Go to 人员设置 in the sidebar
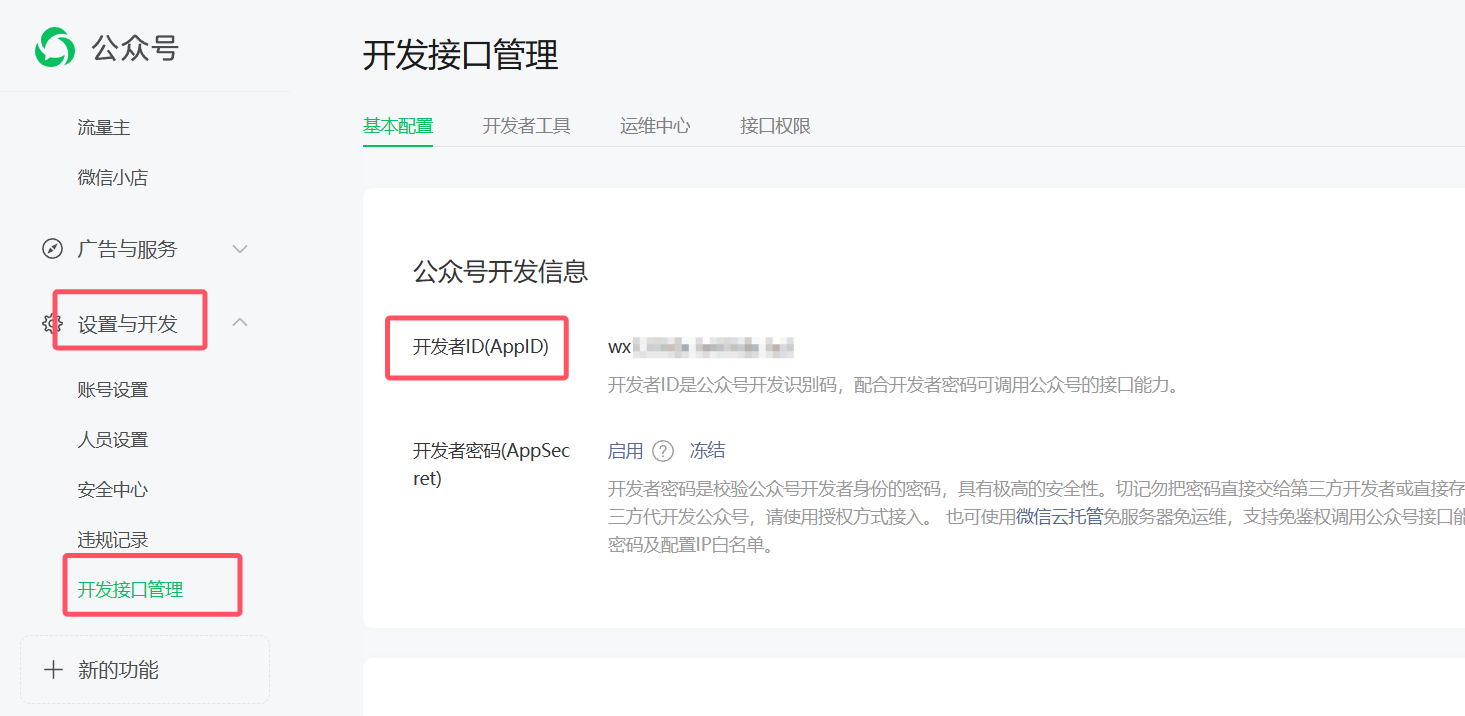 pyautogui.click(x=113, y=440)
